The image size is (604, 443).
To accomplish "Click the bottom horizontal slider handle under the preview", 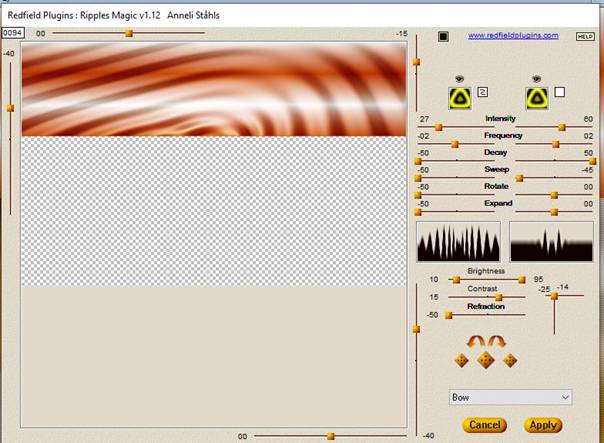I will pyautogui.click(x=331, y=436).
